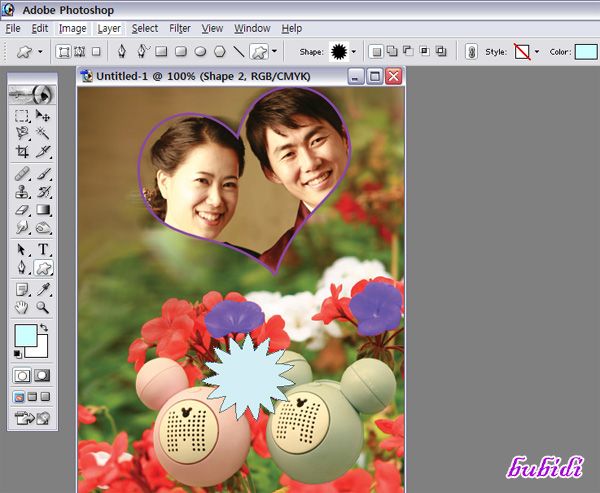Image resolution: width=600 pixels, height=493 pixels.
Task: Select the Lasso tool
Action: pos(22,133)
